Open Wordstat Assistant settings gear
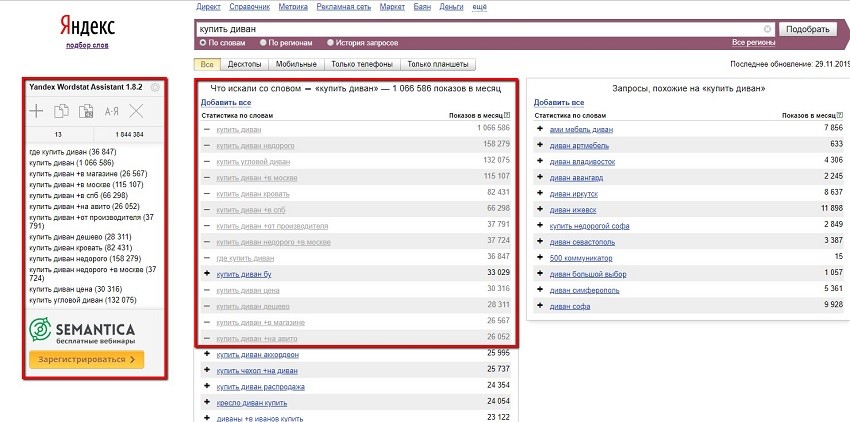The width and height of the screenshot is (850, 422). 155,87
